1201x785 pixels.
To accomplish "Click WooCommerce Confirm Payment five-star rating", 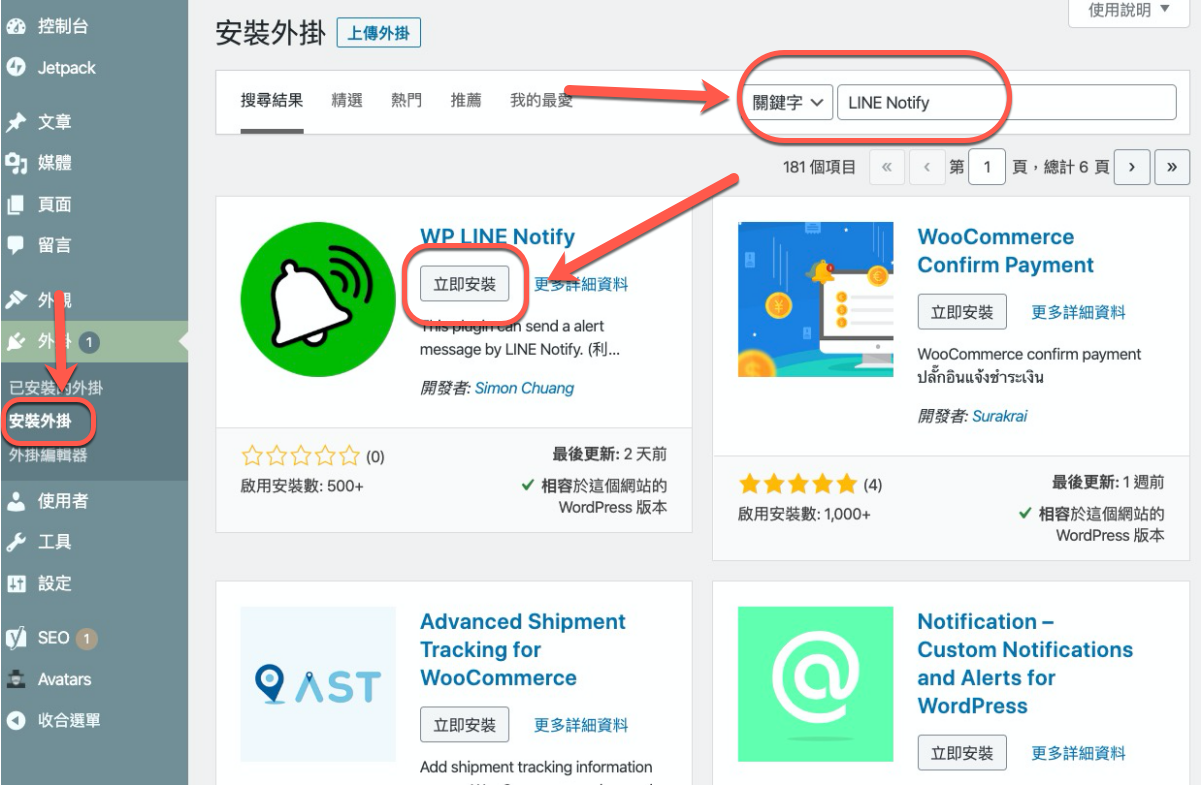I will click(798, 485).
